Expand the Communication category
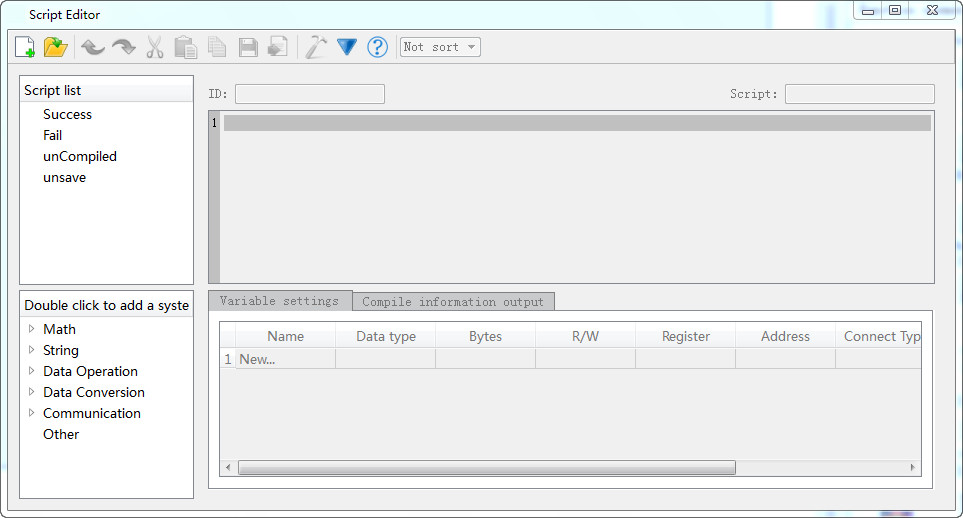 point(31,412)
